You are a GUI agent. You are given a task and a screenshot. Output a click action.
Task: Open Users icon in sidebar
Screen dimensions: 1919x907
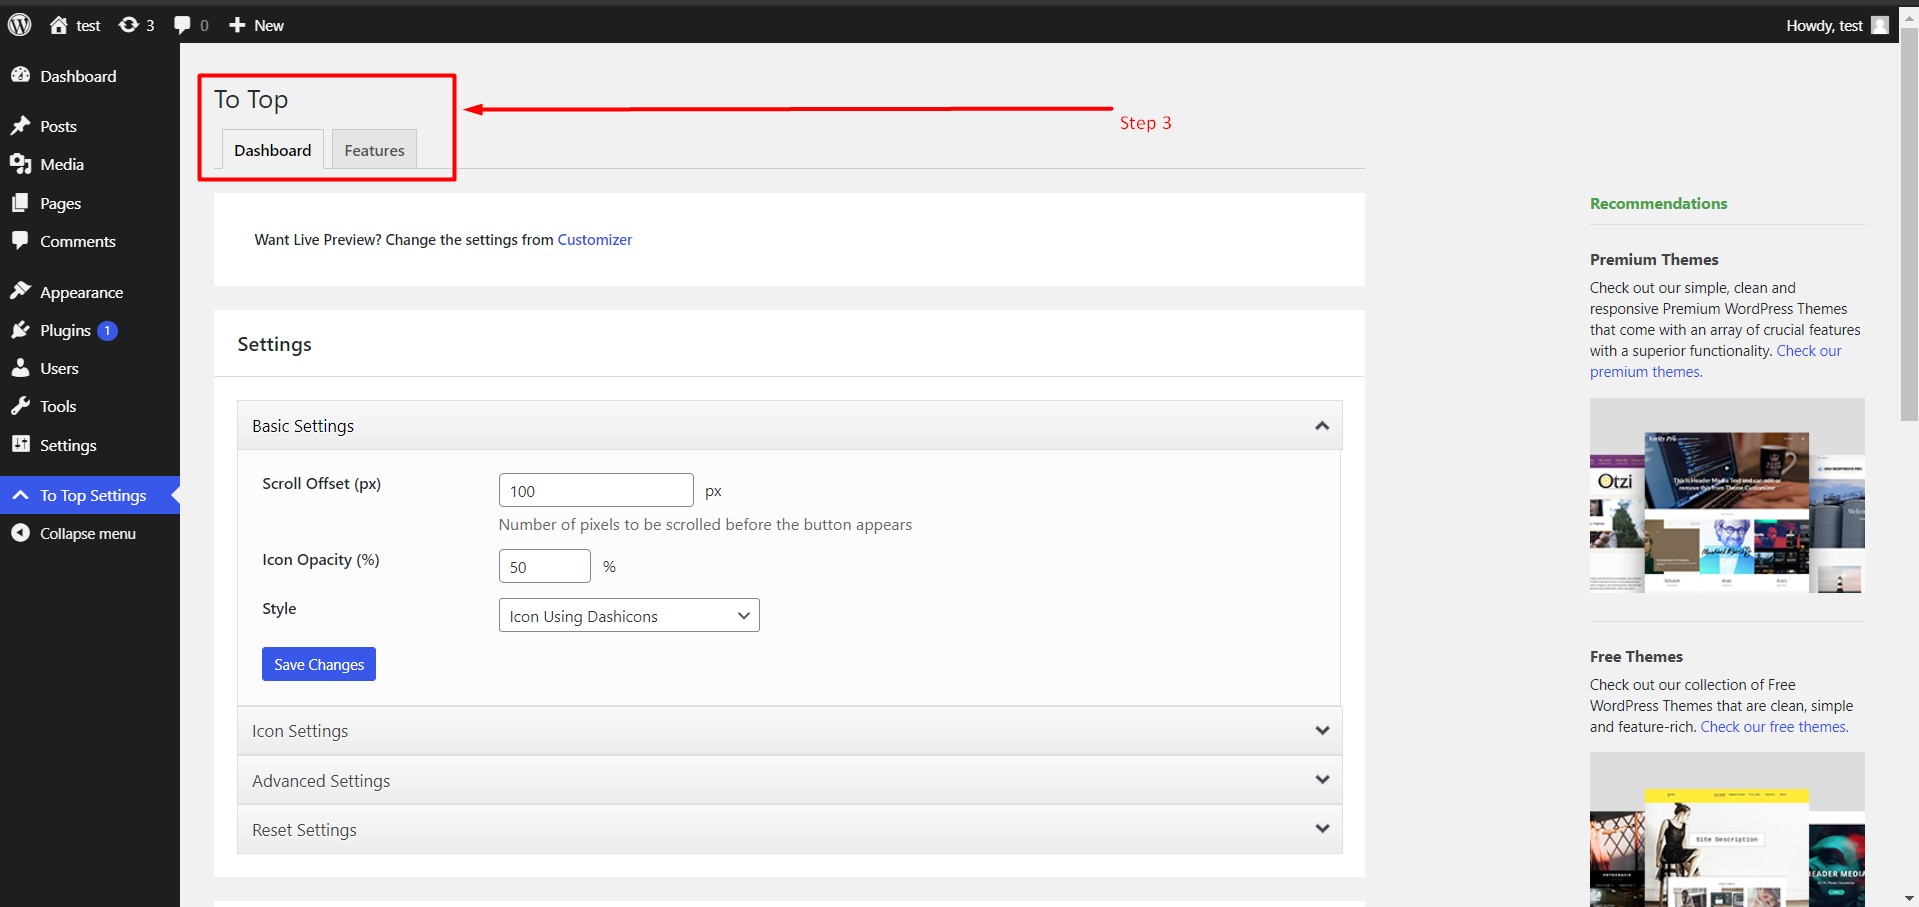20,368
